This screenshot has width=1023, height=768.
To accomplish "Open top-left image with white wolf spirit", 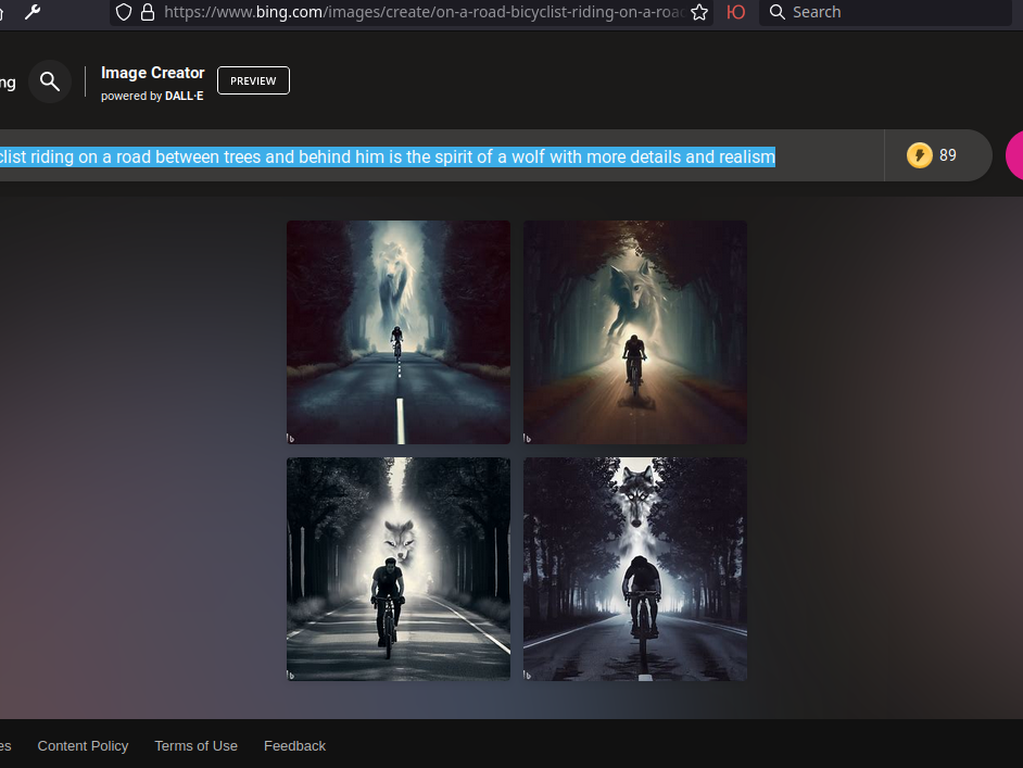I will 398,332.
